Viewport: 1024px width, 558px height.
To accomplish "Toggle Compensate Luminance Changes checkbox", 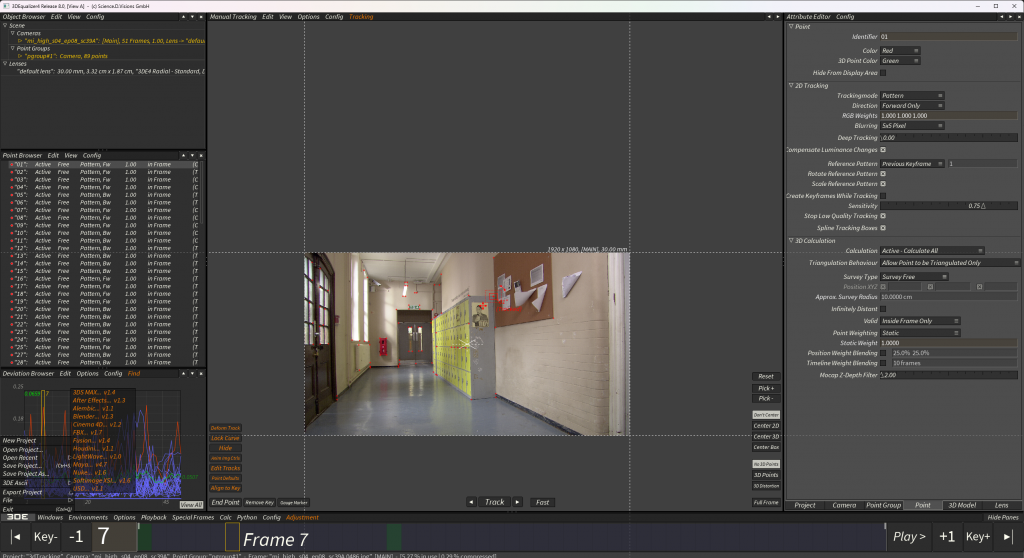I will tap(883, 150).
